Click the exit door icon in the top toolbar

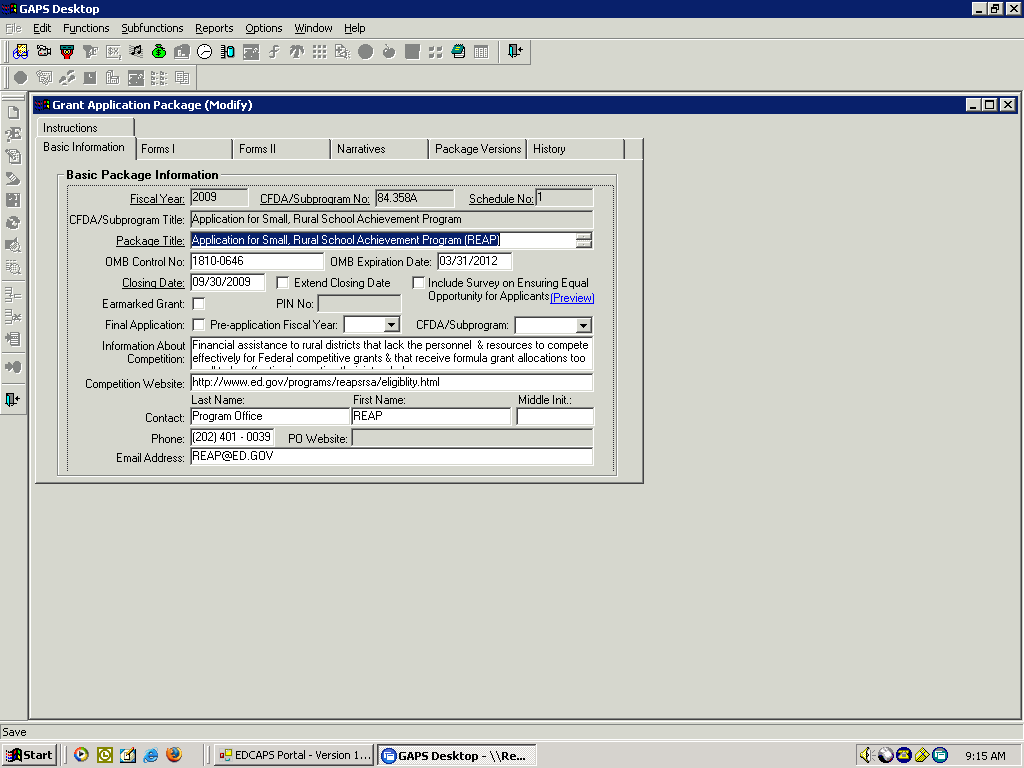click(x=514, y=52)
